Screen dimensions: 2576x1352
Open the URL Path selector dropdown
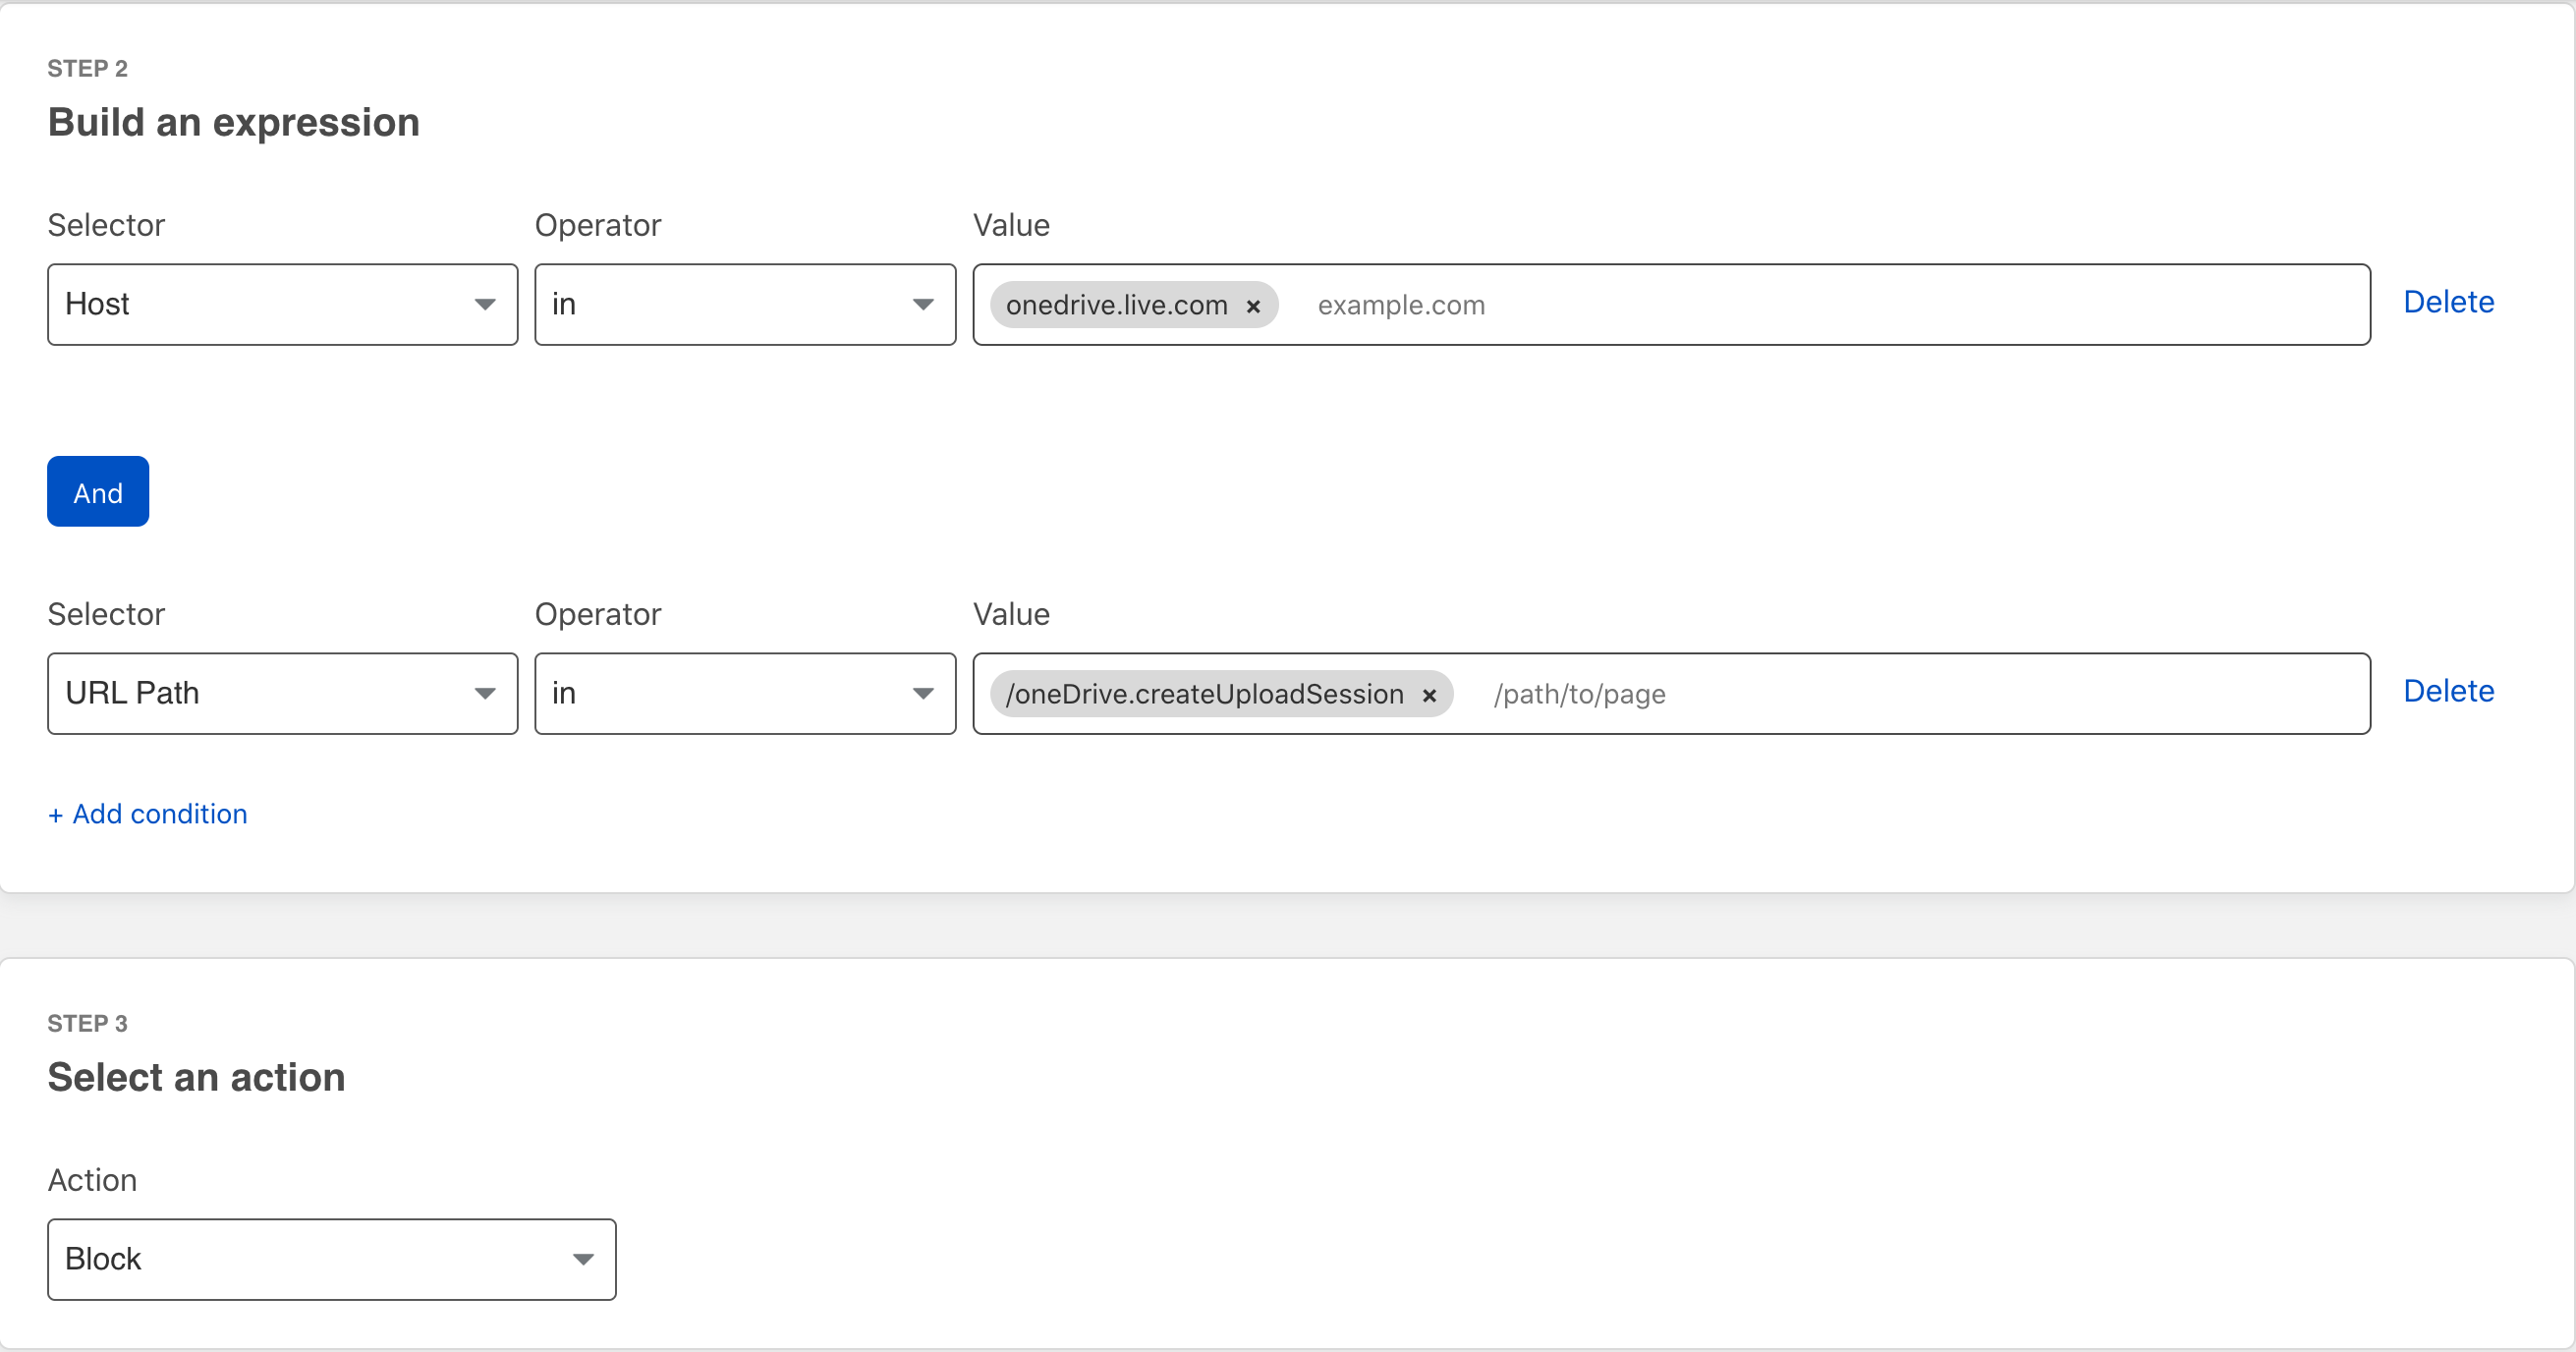(x=282, y=693)
